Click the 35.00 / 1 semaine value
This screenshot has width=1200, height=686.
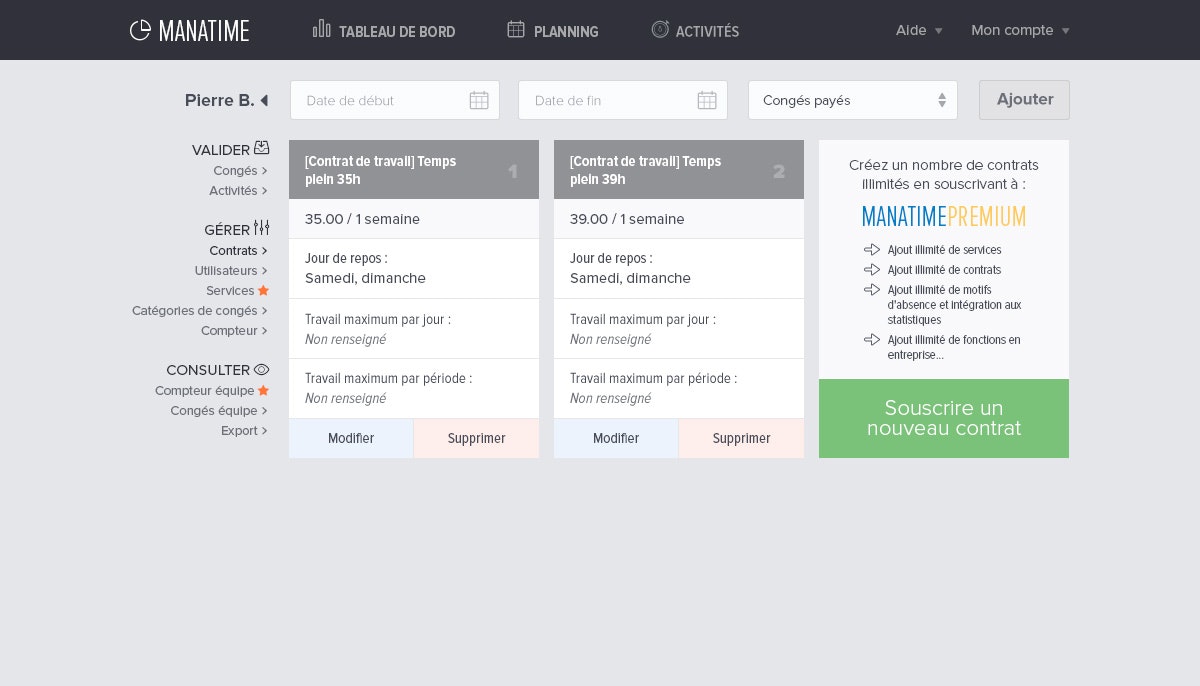click(x=362, y=219)
